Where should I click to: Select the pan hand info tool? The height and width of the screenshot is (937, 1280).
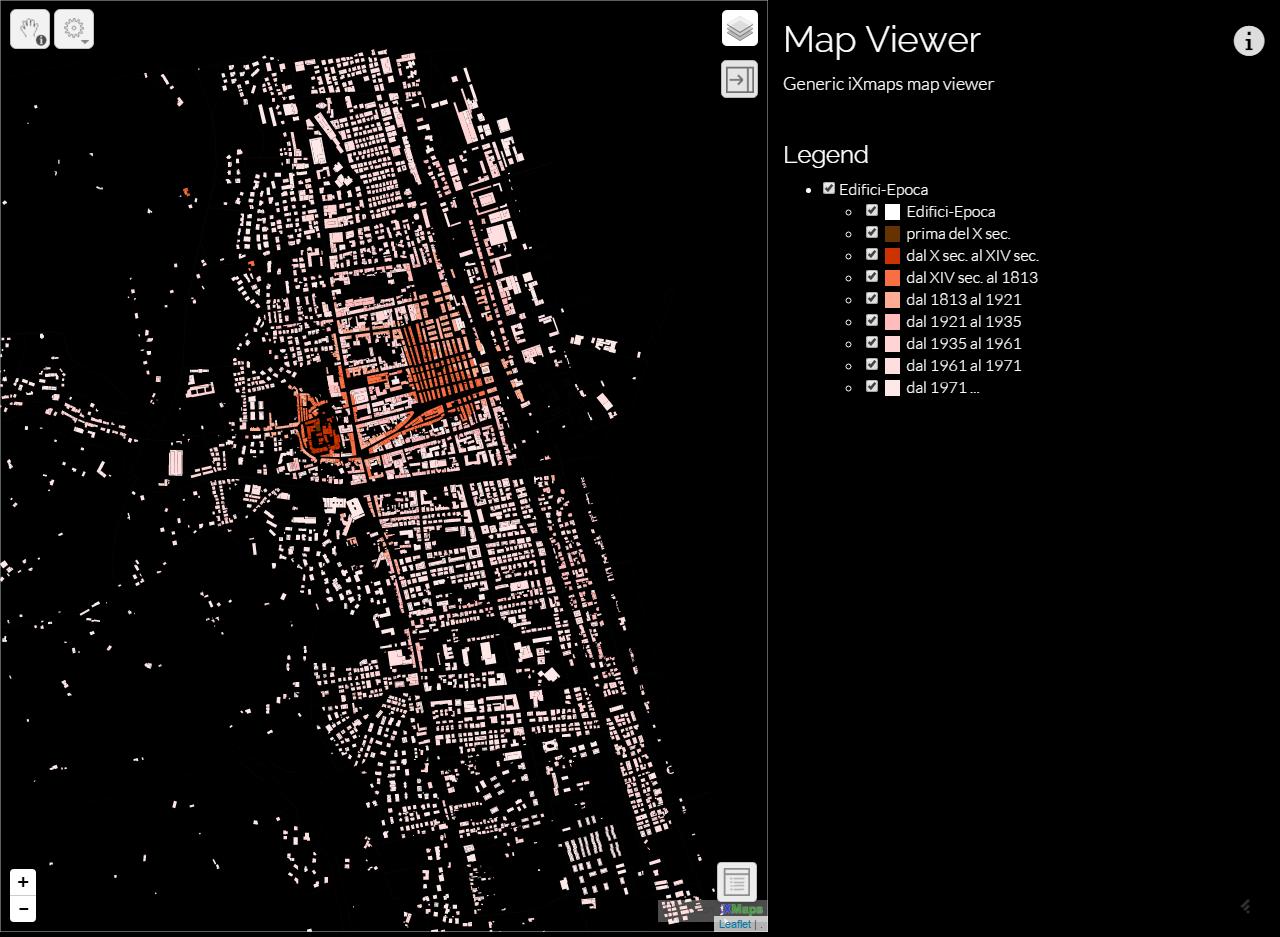(x=30, y=29)
